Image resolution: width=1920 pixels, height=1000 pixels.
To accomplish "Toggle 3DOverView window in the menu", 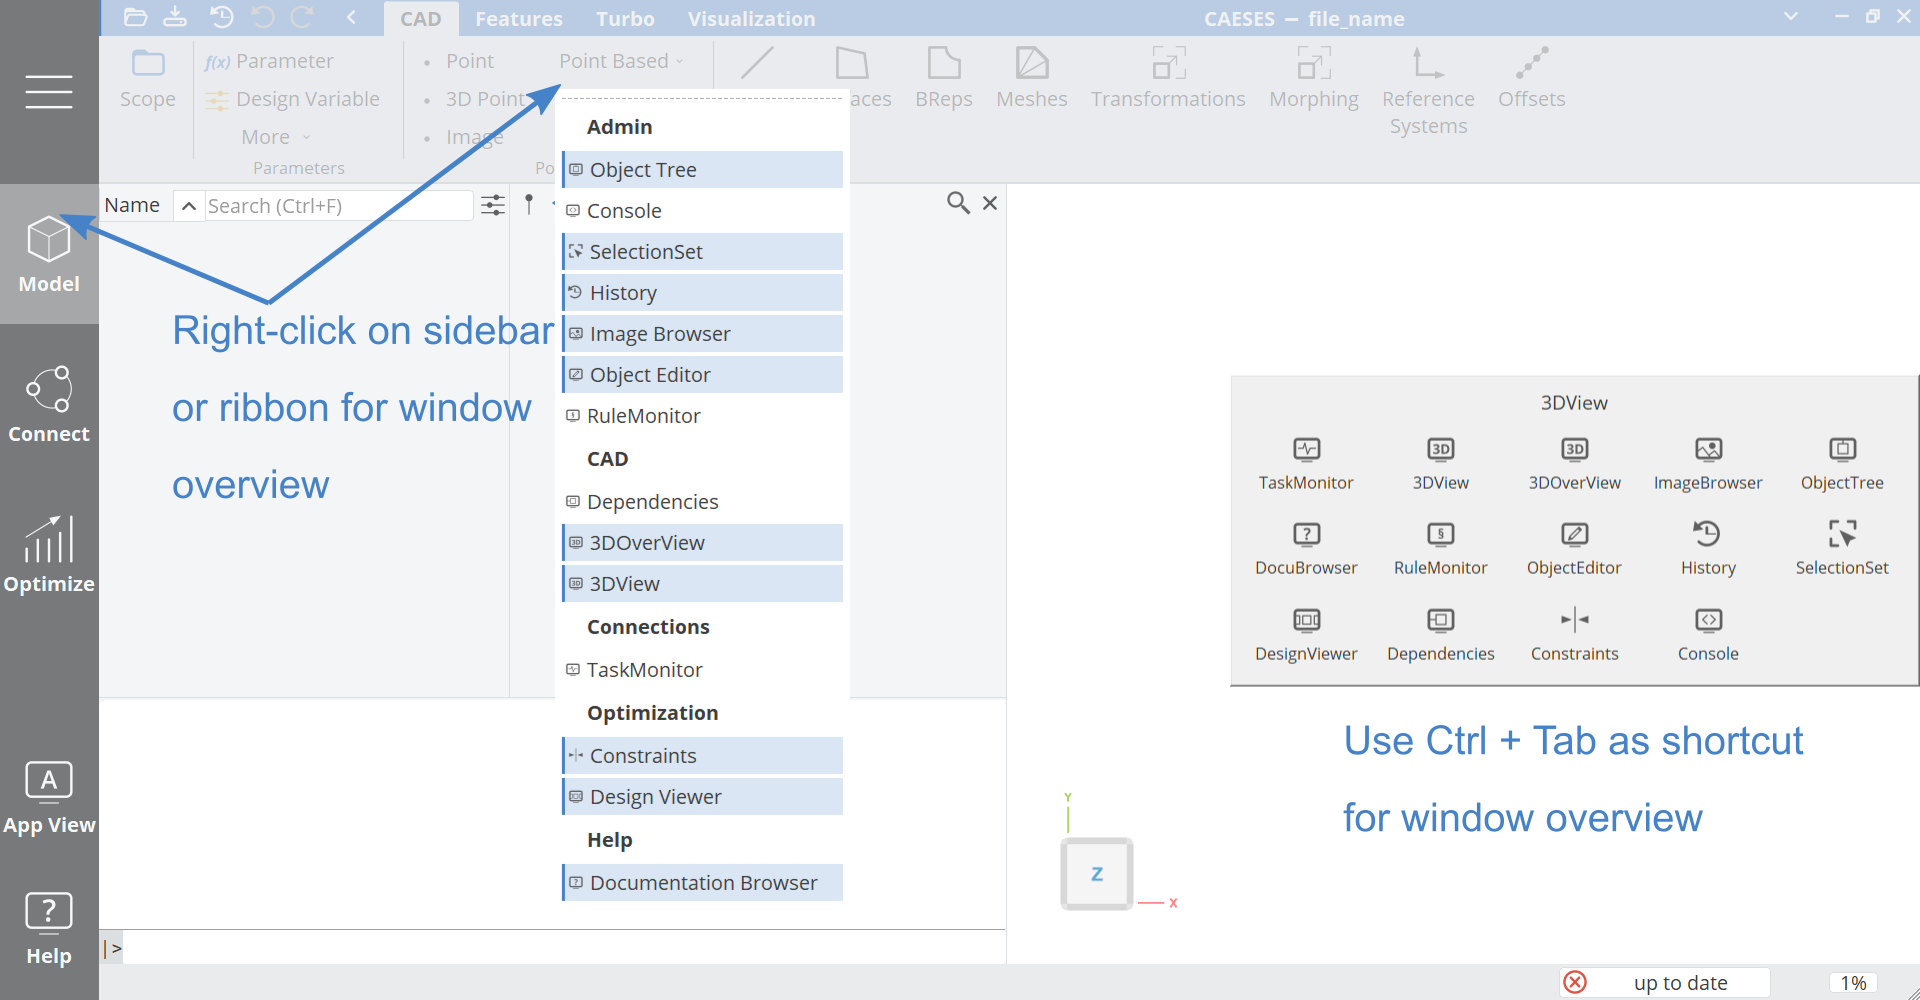I will pyautogui.click(x=702, y=543).
